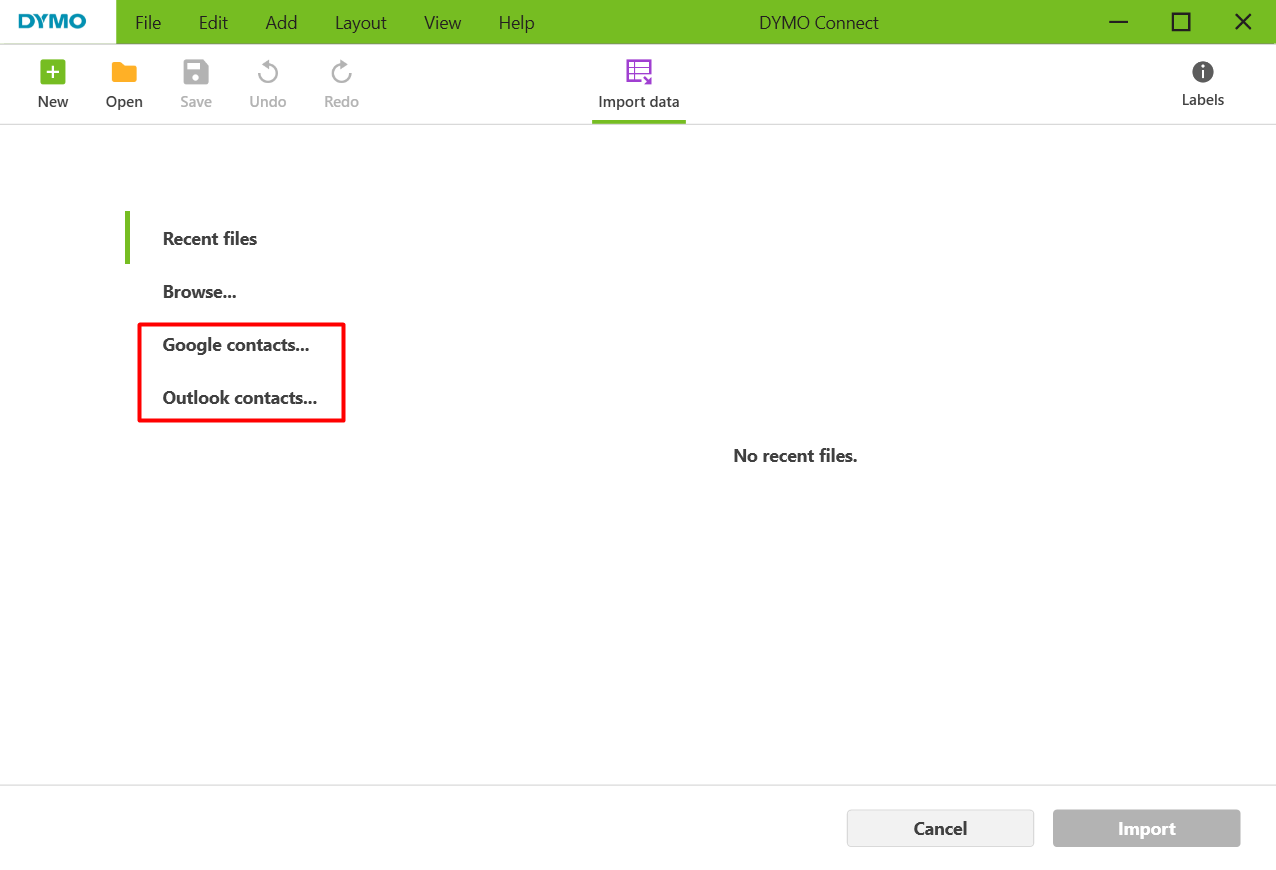Choose the Browse... option
Image resolution: width=1276 pixels, height=870 pixels.
199,292
